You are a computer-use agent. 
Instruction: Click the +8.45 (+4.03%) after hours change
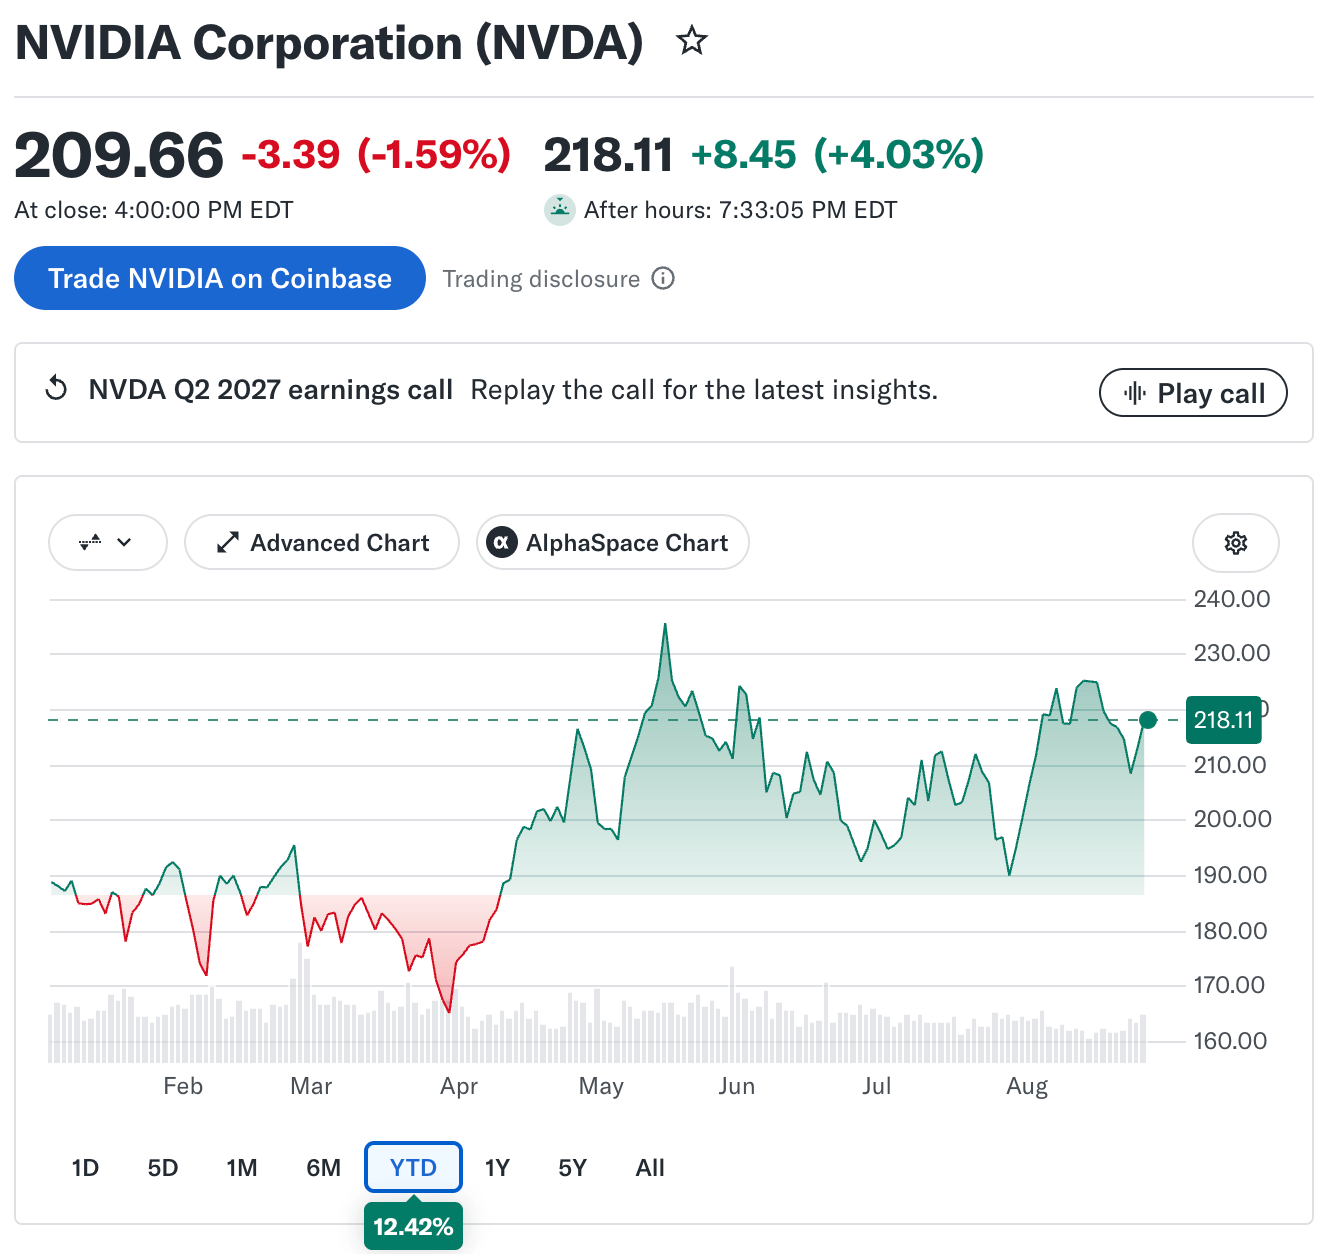[x=838, y=155]
